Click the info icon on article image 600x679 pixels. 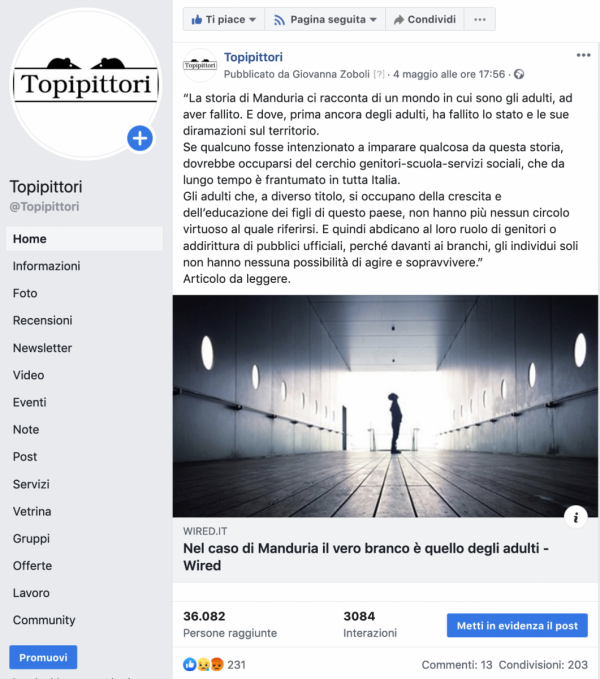click(x=576, y=517)
